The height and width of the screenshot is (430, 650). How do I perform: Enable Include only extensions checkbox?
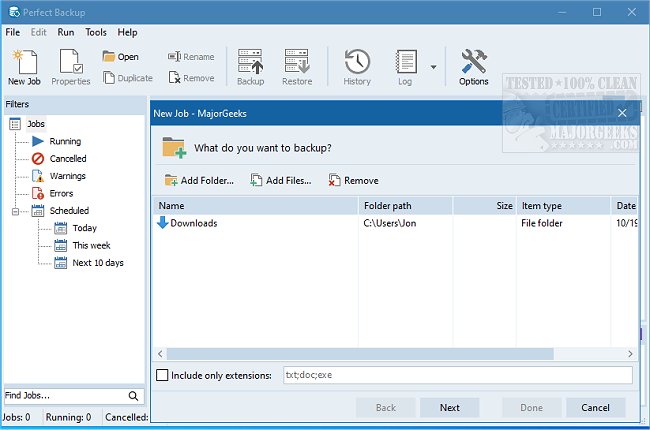click(x=162, y=375)
